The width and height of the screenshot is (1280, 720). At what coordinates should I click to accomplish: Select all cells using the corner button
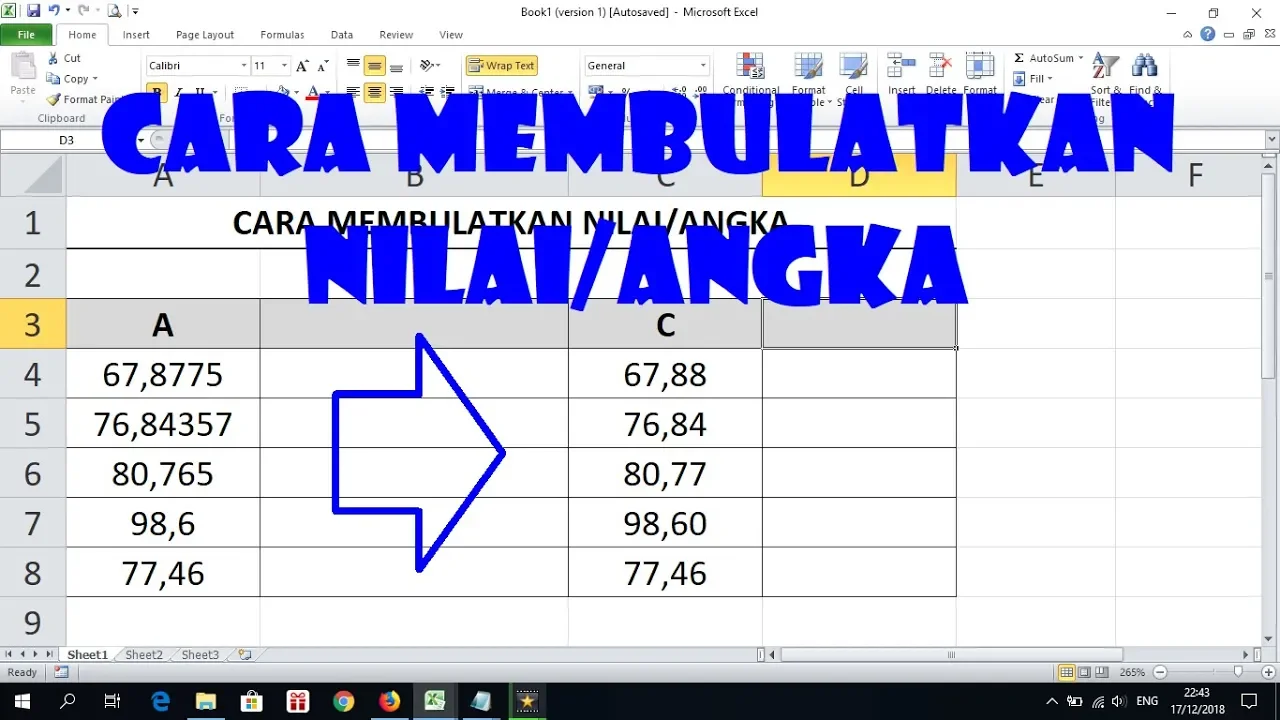33,176
